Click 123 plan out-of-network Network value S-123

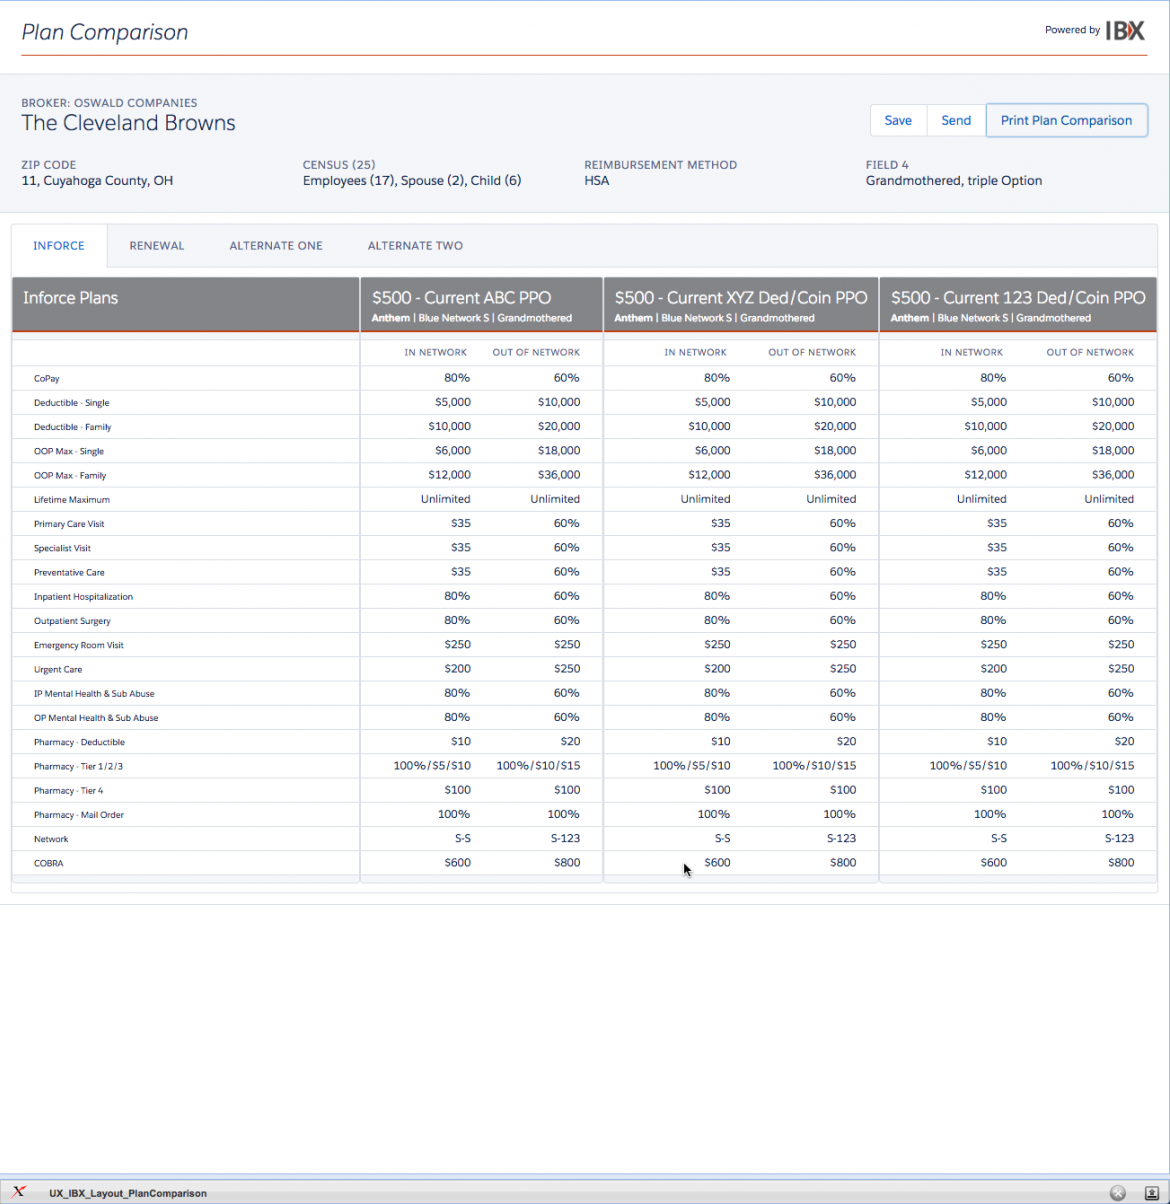coord(1119,838)
